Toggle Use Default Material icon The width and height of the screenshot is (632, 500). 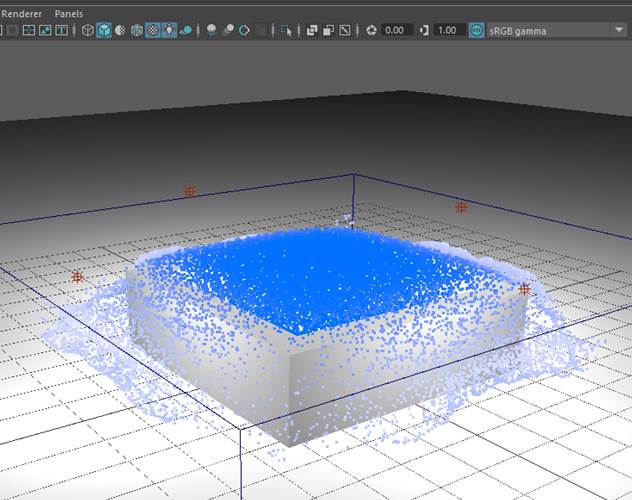[121, 30]
